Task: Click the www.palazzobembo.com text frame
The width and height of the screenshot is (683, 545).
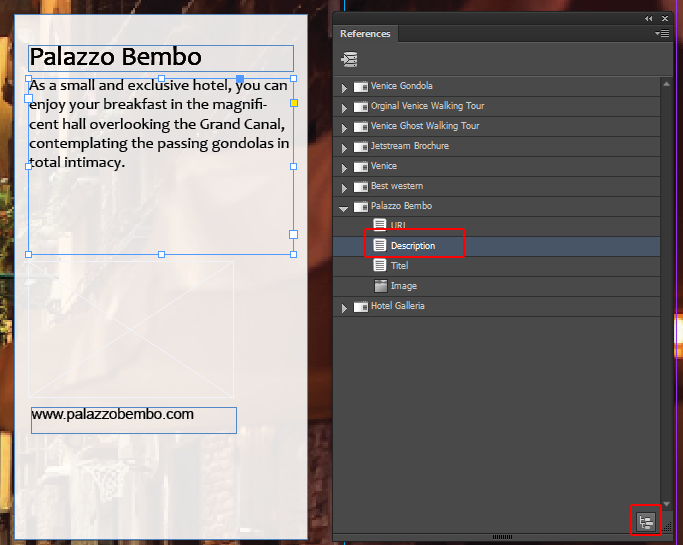Action: click(134, 420)
